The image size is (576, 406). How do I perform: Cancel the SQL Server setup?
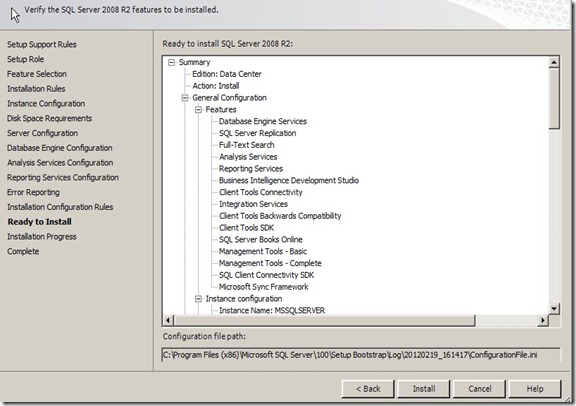479,389
